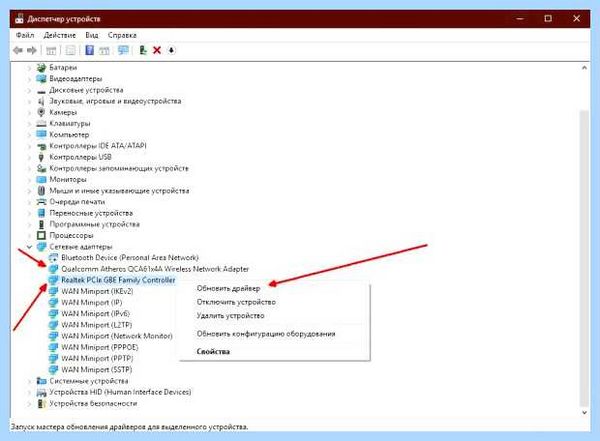Select the Батареи battery icon
600x441 pixels.
tap(41, 68)
